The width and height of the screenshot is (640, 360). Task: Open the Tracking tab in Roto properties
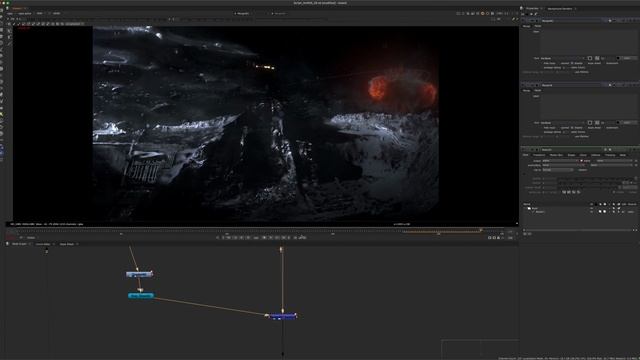click(x=610, y=155)
